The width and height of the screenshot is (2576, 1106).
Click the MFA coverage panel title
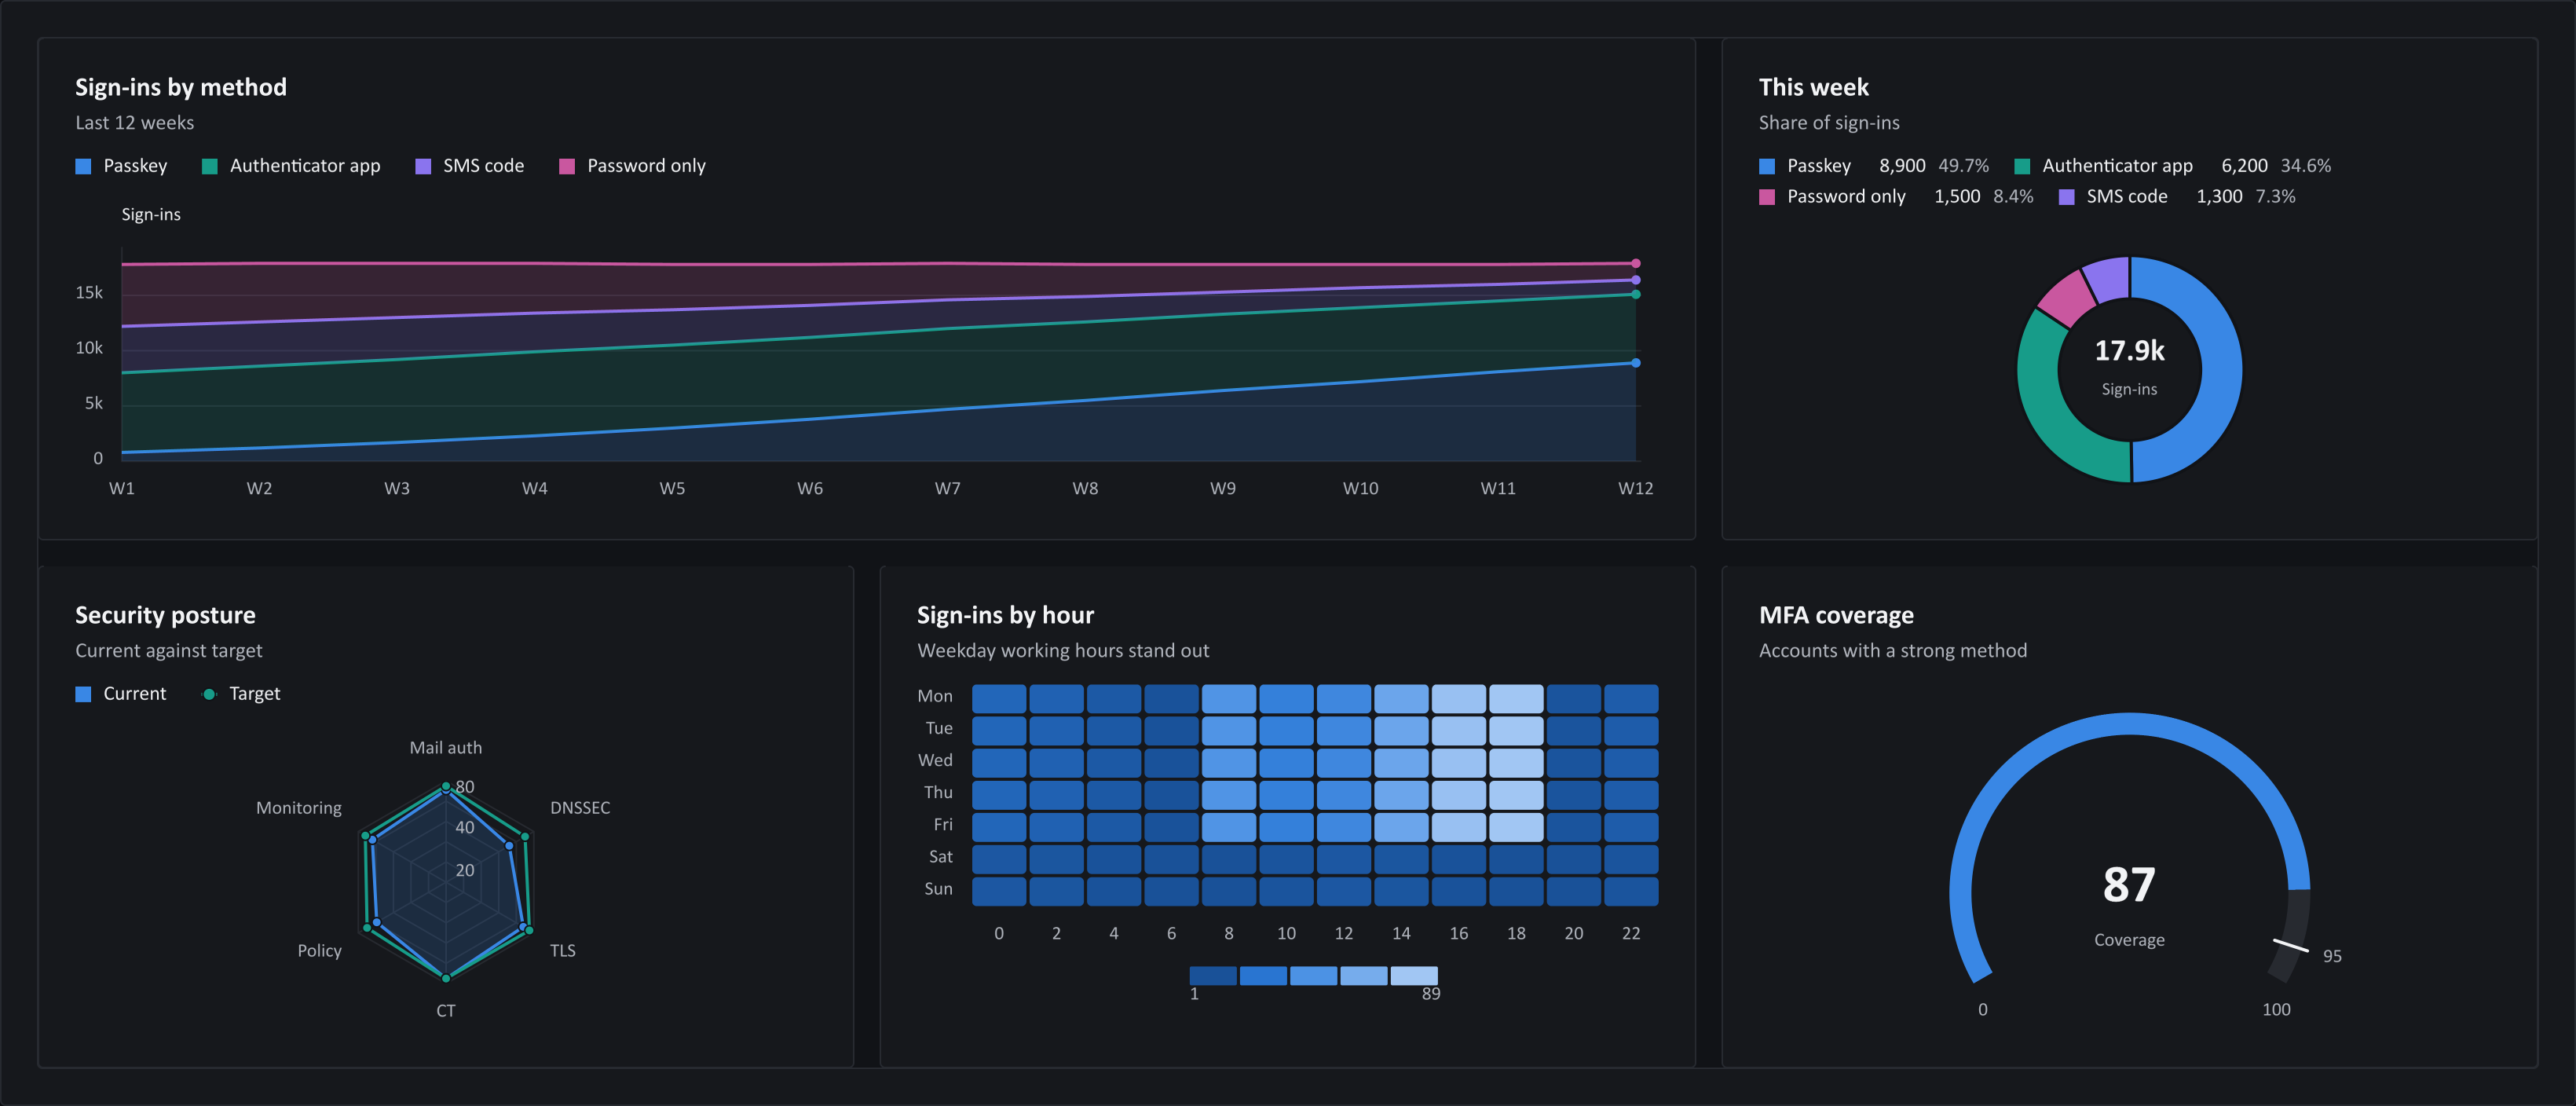(x=1836, y=616)
